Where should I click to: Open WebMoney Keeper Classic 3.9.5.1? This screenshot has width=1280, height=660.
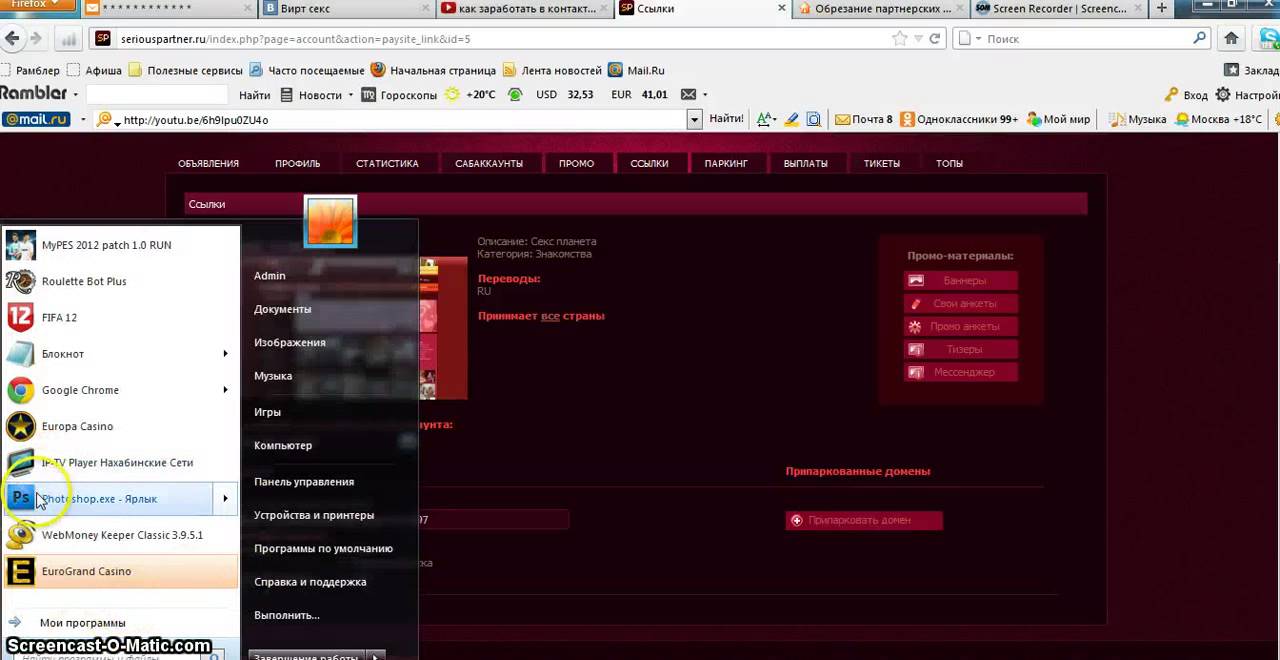pyautogui.click(x=119, y=535)
